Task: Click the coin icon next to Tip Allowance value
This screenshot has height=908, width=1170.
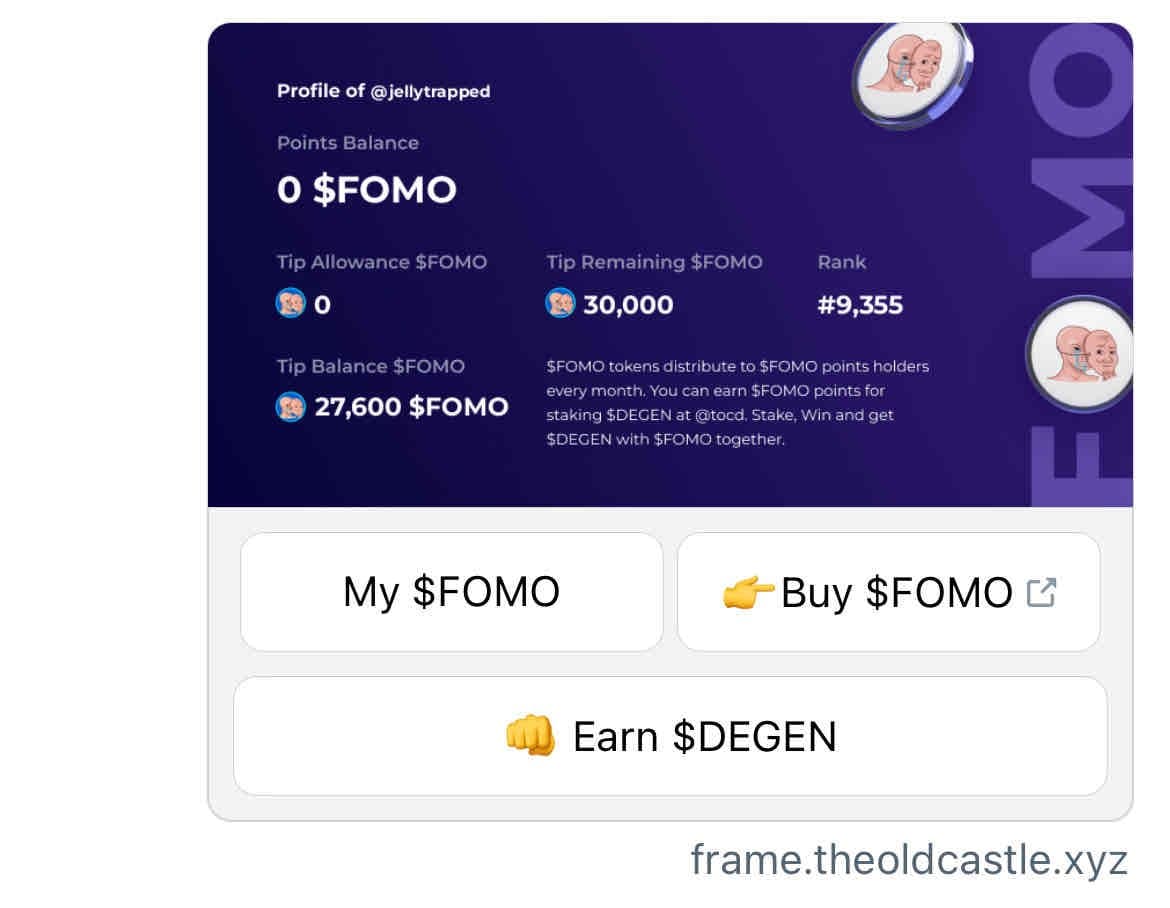Action: tap(290, 303)
